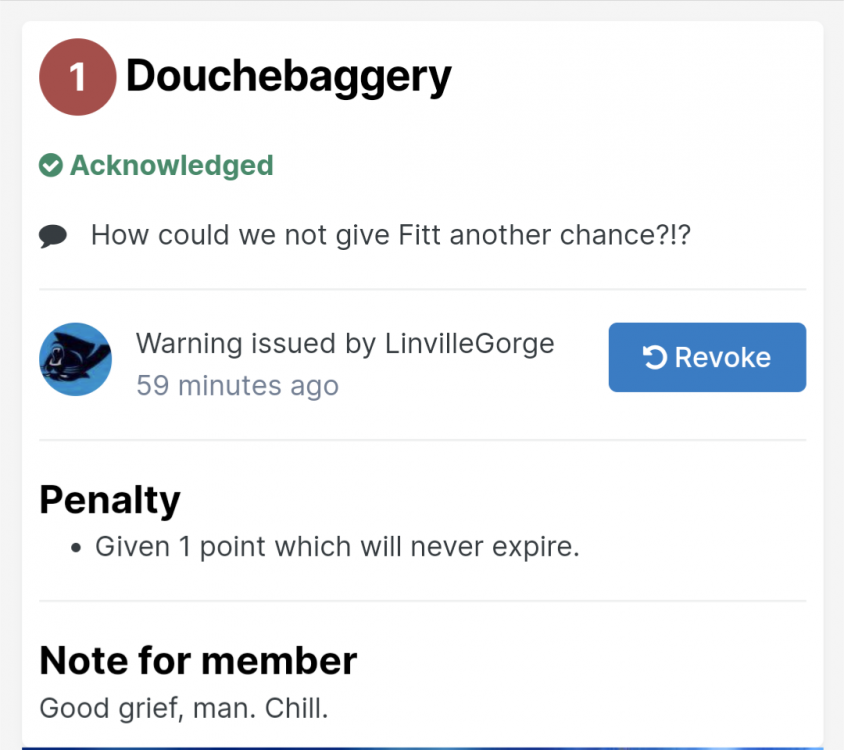Click the blue banner strip at the bottom
This screenshot has width=844, height=750.
422,745
